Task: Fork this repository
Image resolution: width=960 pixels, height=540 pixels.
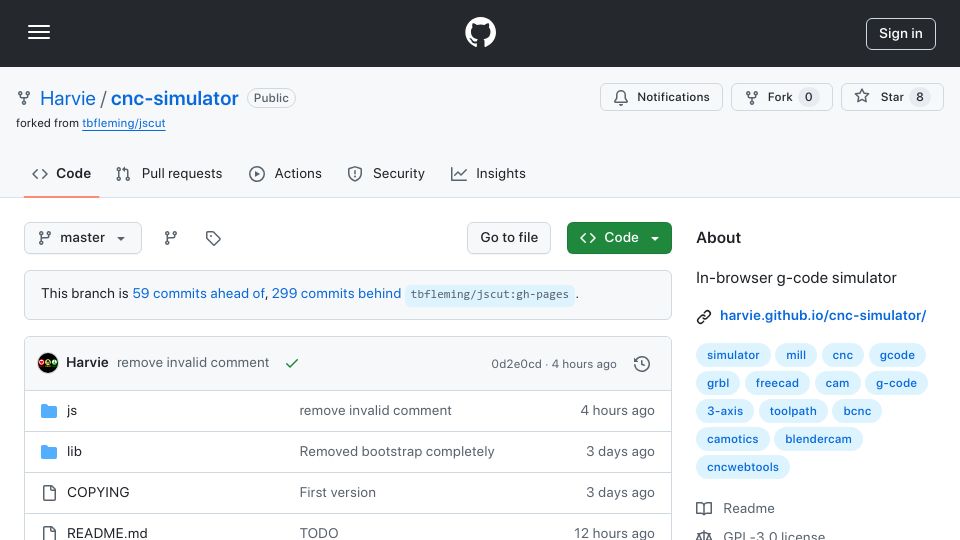Action: pos(781,97)
